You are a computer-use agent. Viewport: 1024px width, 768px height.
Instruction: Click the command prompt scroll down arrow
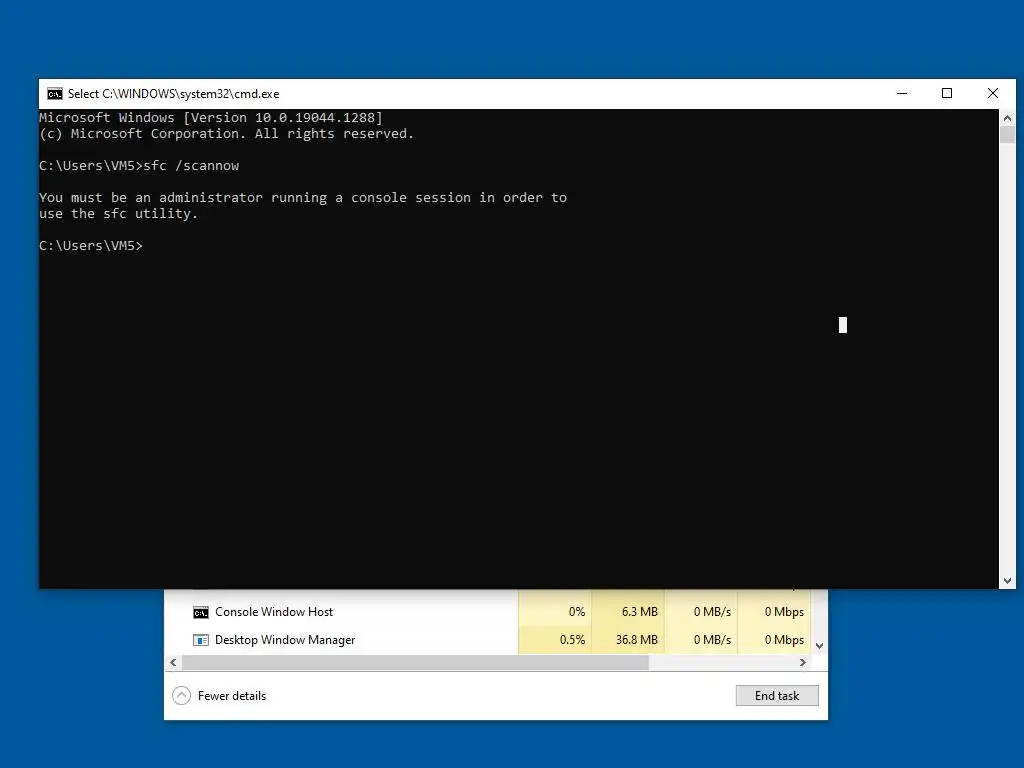pyautogui.click(x=1007, y=581)
